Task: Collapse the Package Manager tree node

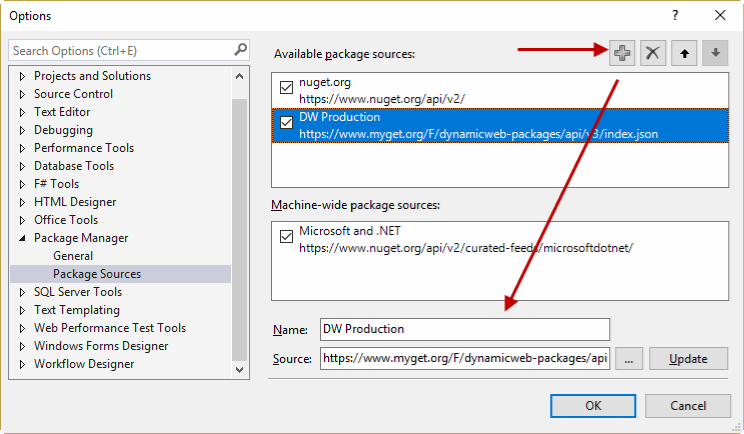Action: 24,238
